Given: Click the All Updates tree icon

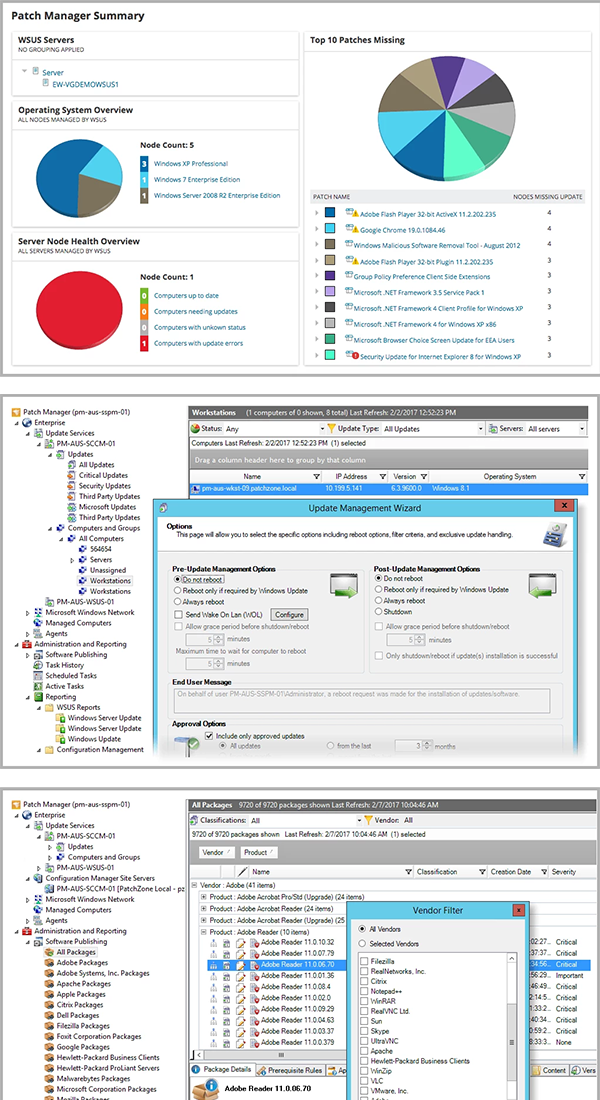Looking at the screenshot, I should (72, 465).
